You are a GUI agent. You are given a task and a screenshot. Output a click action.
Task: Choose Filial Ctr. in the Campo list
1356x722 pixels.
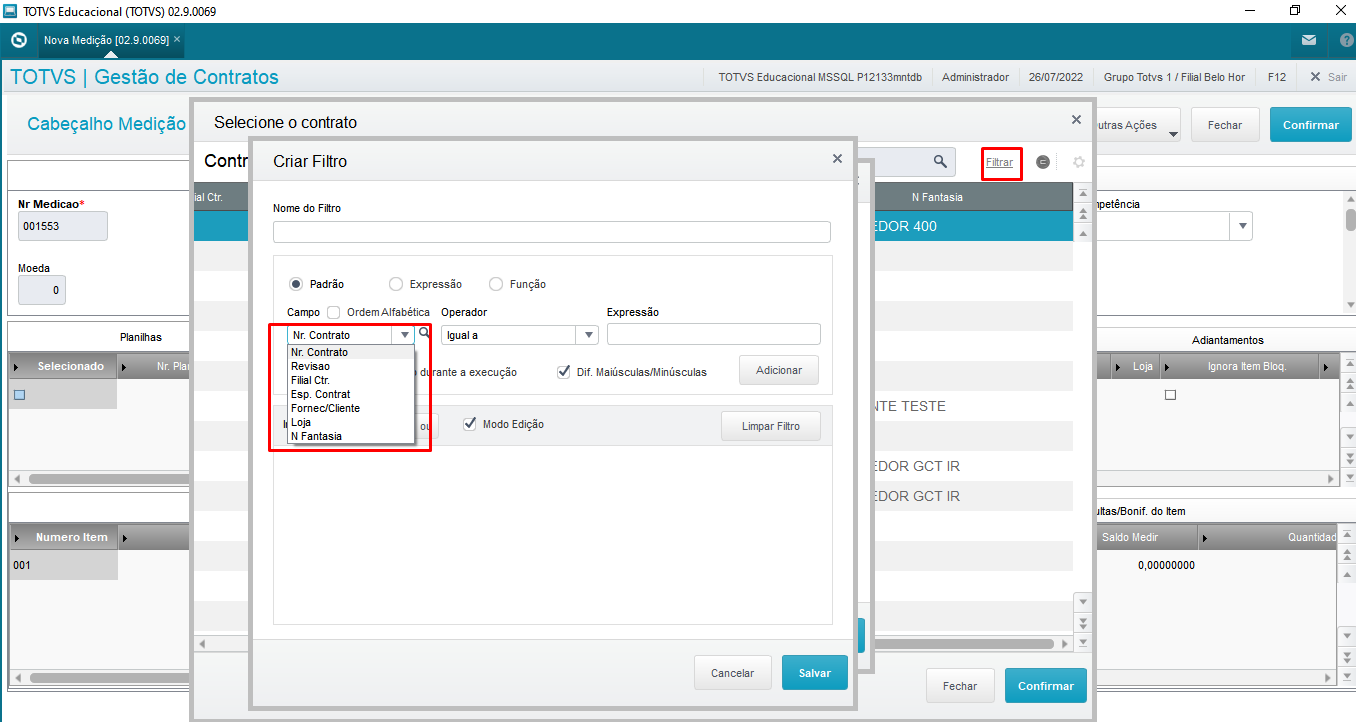pos(350,380)
